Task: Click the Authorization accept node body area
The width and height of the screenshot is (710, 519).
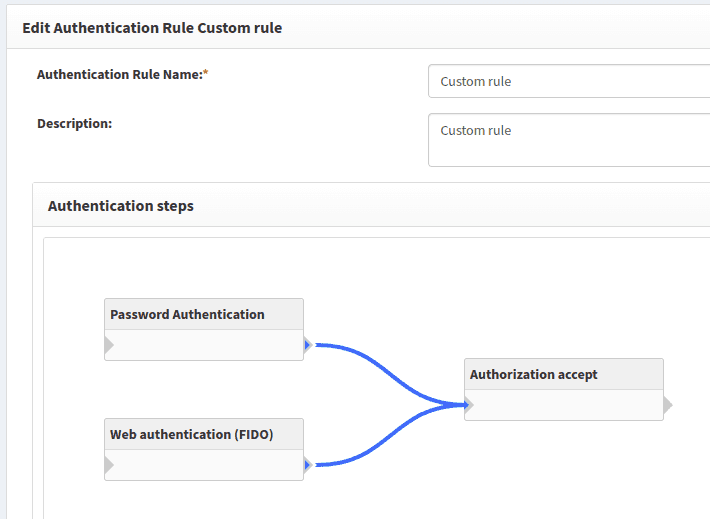Action: (x=564, y=405)
